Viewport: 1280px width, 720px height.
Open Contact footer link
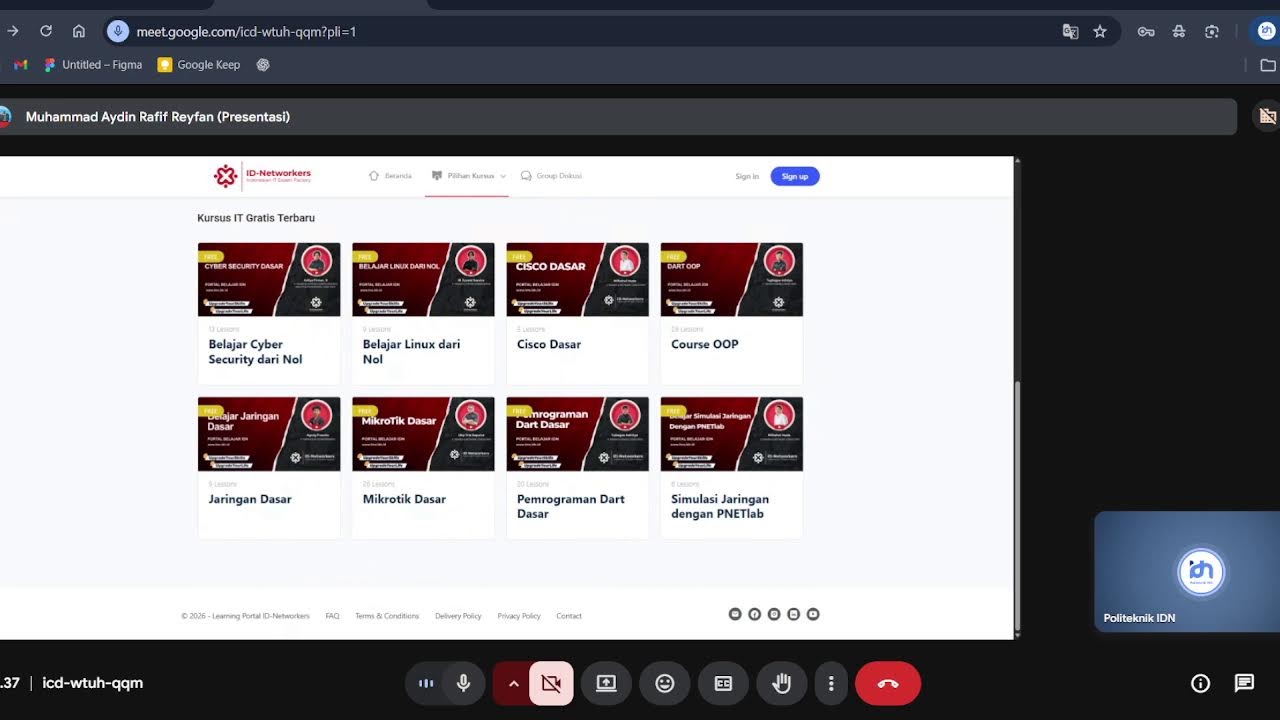pyautogui.click(x=569, y=616)
